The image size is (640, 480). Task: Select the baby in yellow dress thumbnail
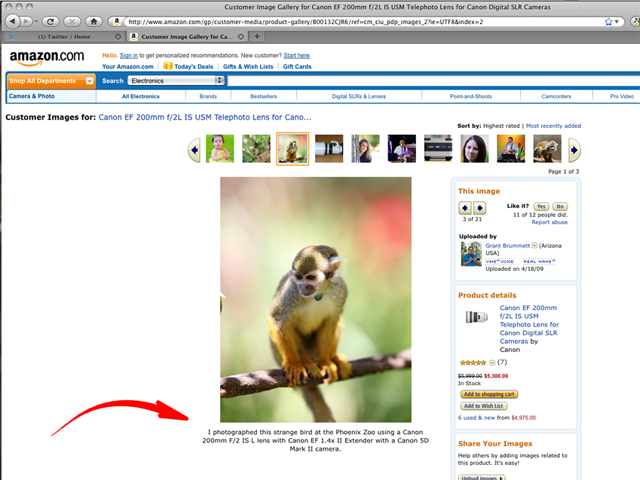(220, 149)
